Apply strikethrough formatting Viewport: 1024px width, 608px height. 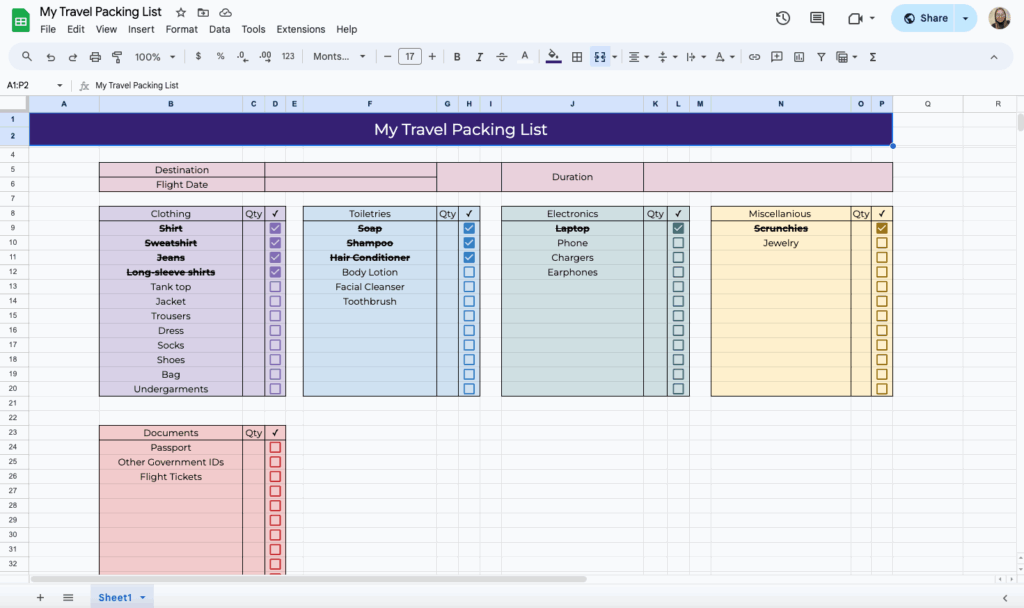(x=501, y=57)
